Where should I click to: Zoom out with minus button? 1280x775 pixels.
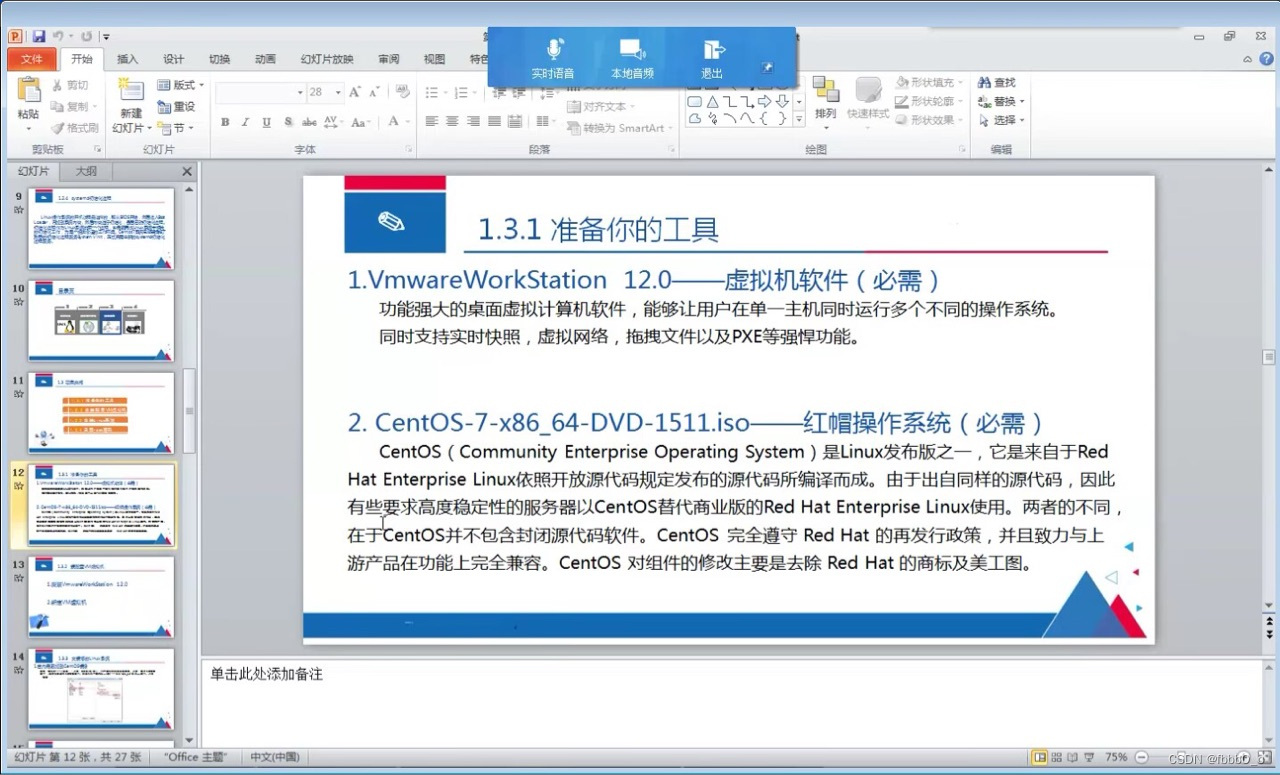pos(1143,758)
